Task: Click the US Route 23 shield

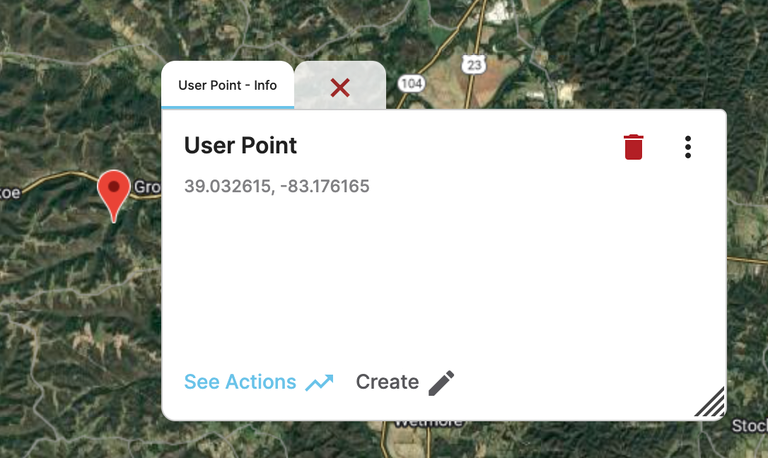Action: (x=474, y=64)
